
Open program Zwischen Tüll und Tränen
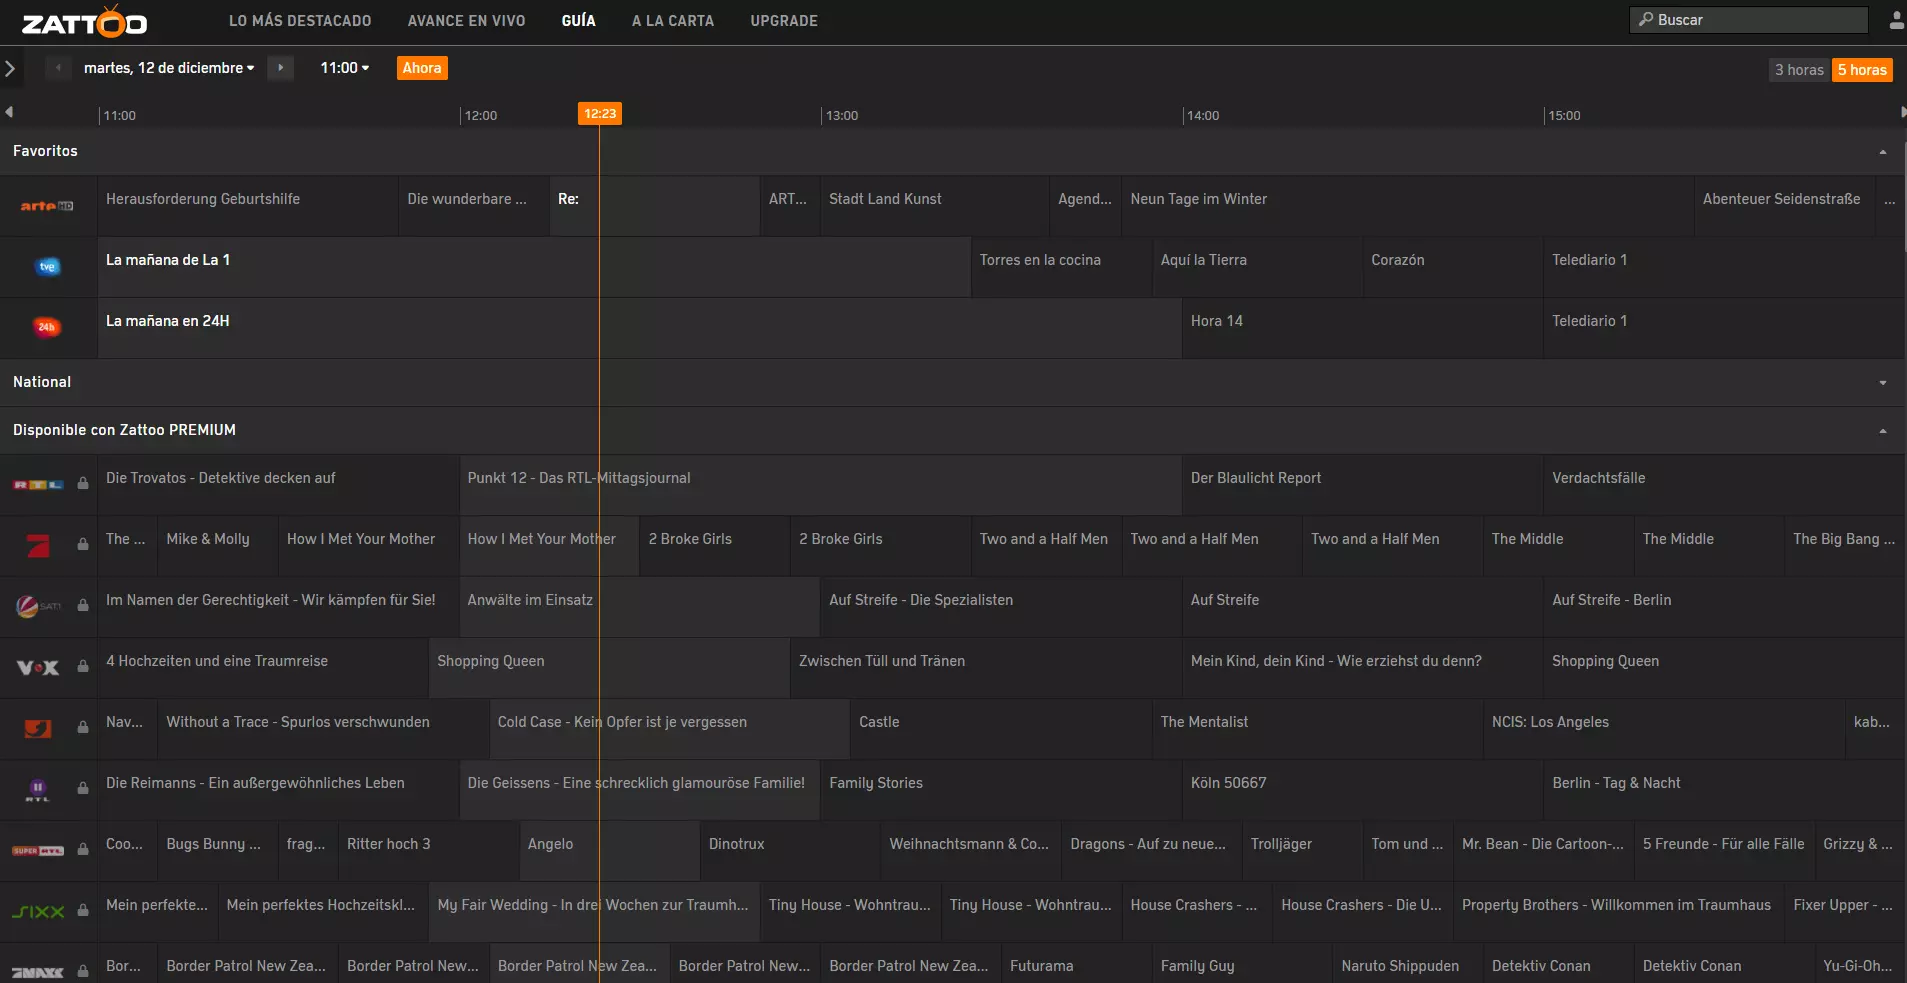point(986,668)
